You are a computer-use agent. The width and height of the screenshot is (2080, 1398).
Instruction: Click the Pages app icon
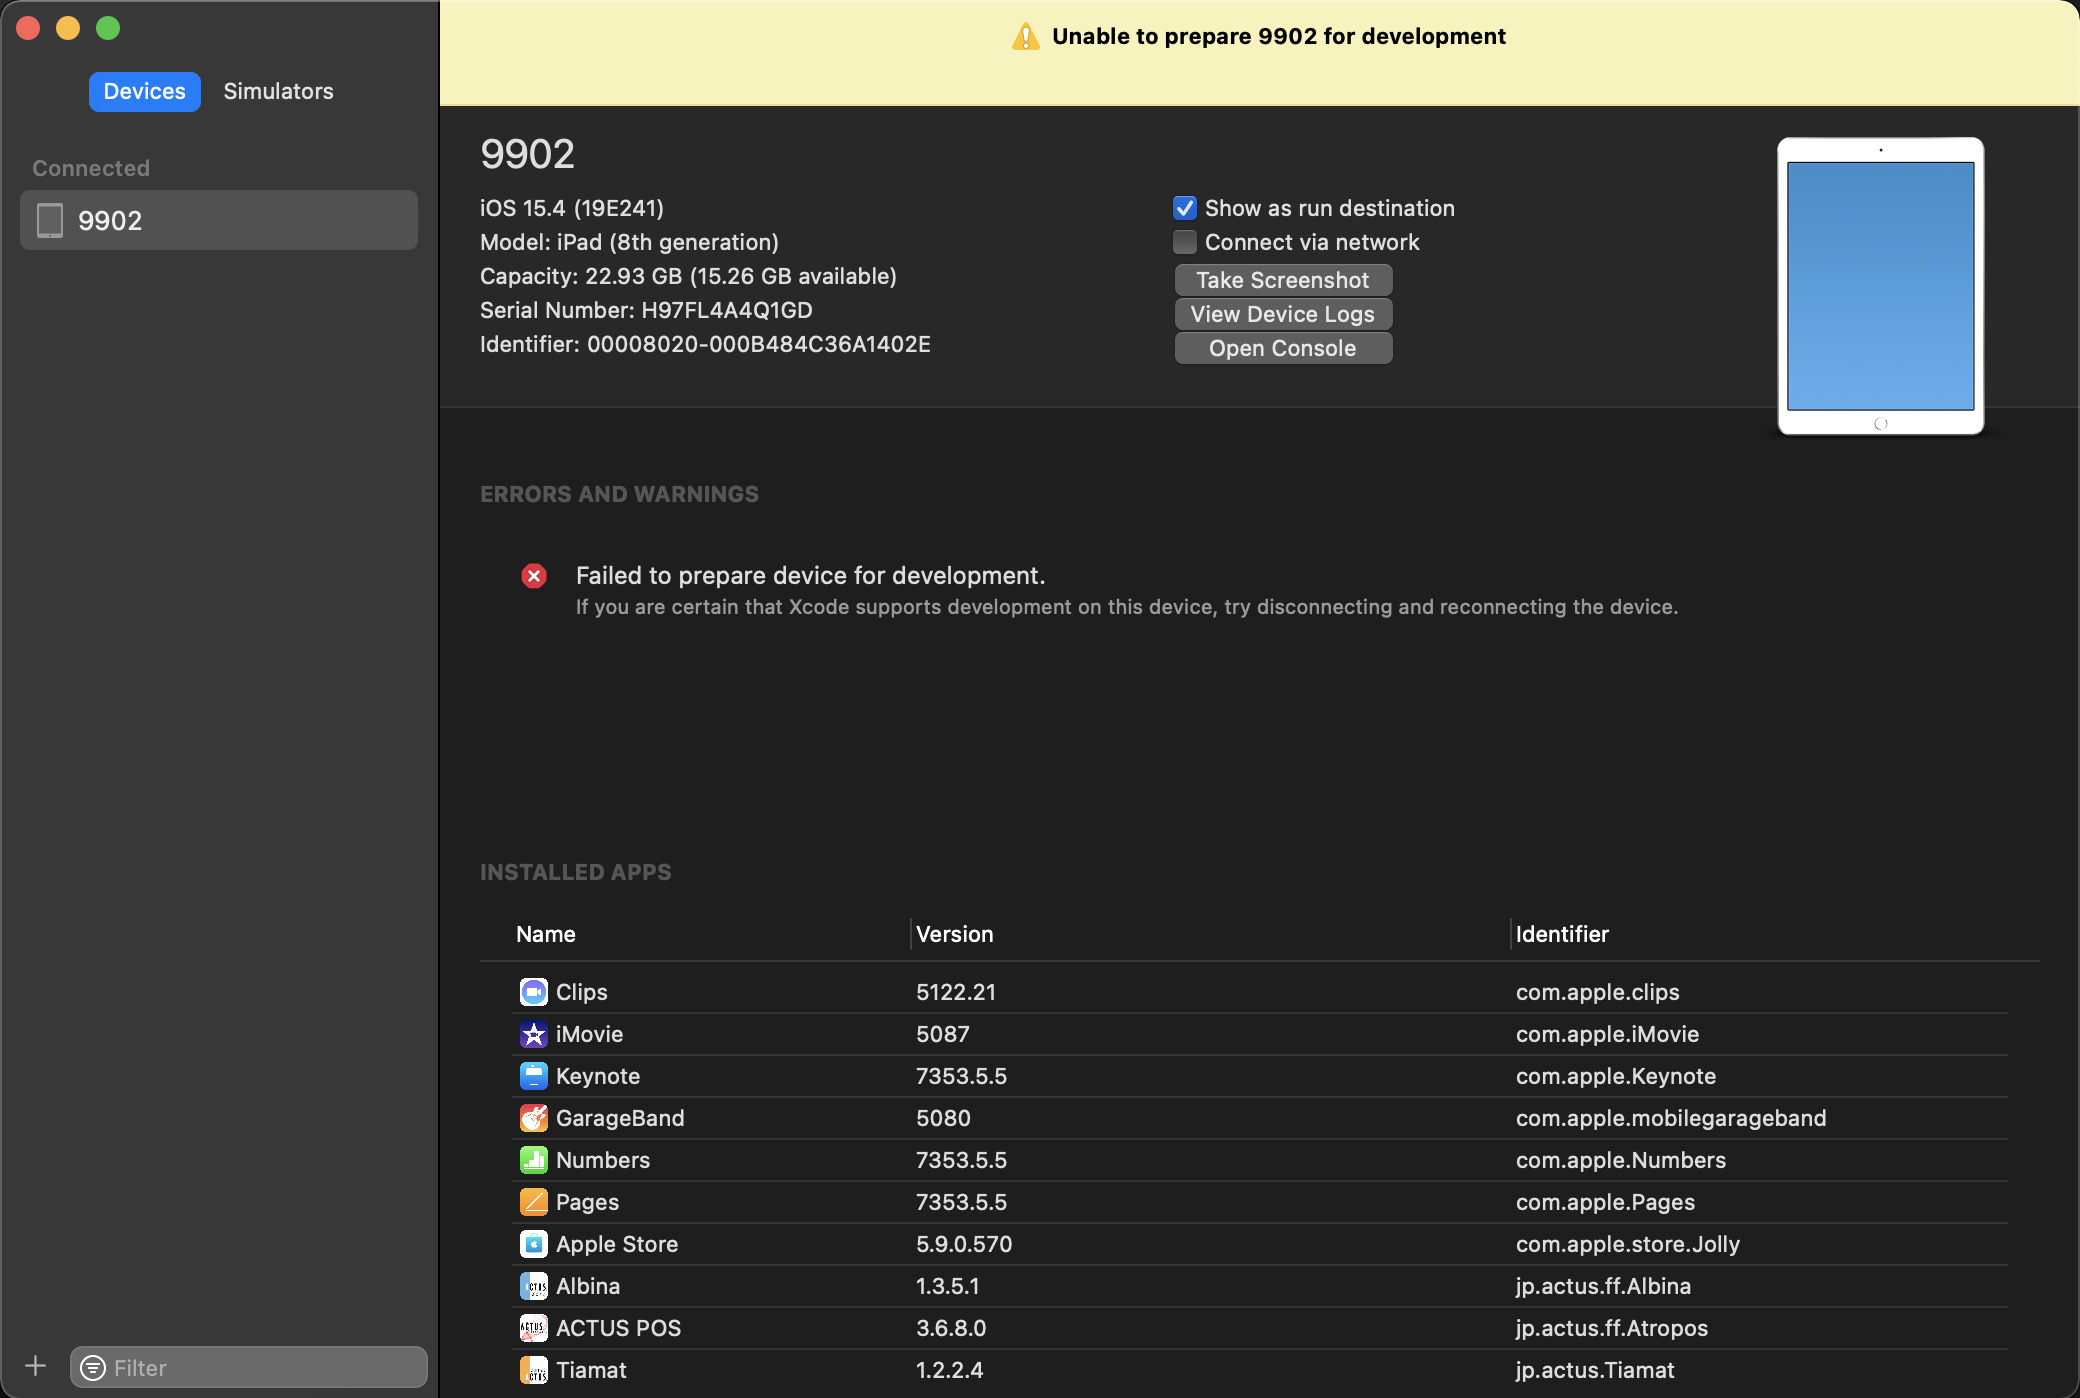tap(534, 1202)
